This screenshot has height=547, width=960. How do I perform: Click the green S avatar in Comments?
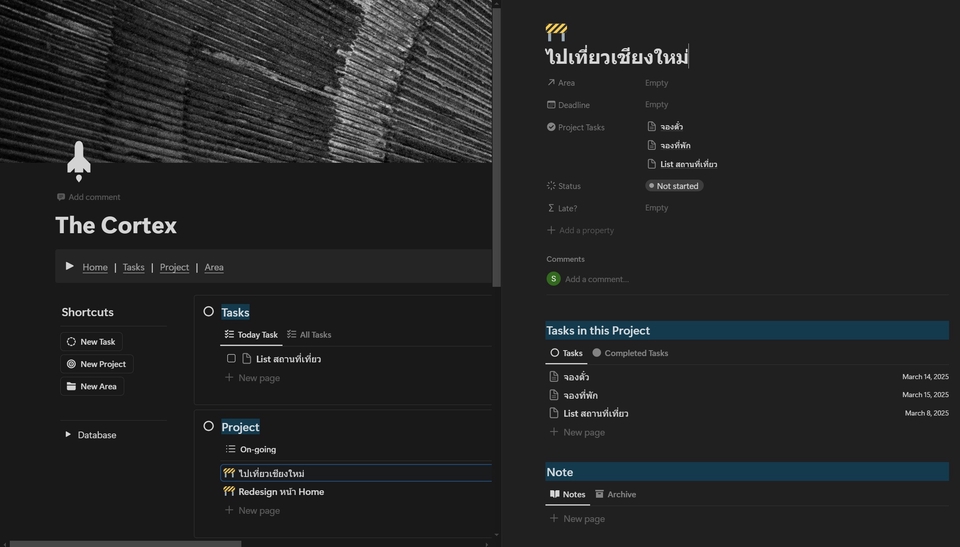click(553, 279)
